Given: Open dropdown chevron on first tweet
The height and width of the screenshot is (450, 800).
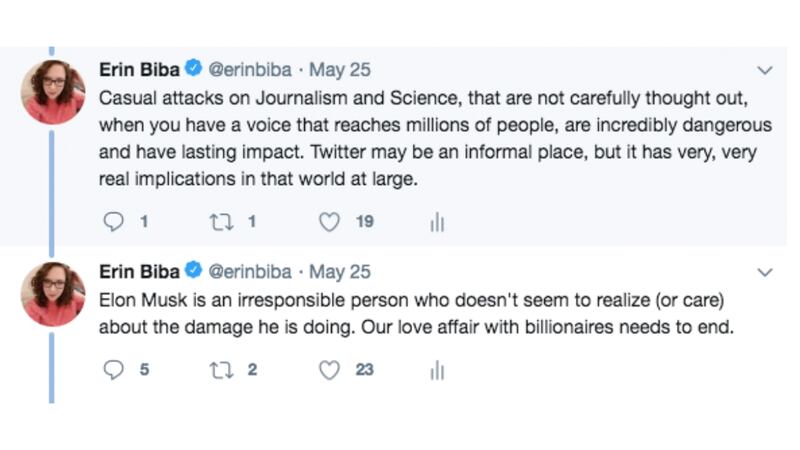Looking at the screenshot, I should tap(765, 71).
